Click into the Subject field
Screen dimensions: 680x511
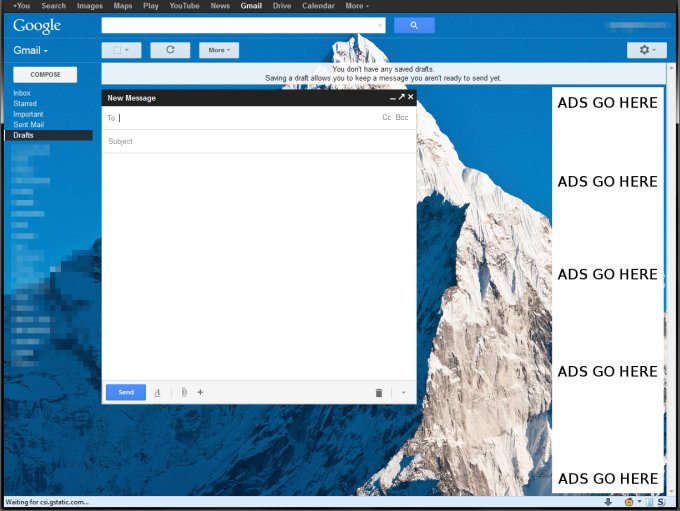[258, 141]
